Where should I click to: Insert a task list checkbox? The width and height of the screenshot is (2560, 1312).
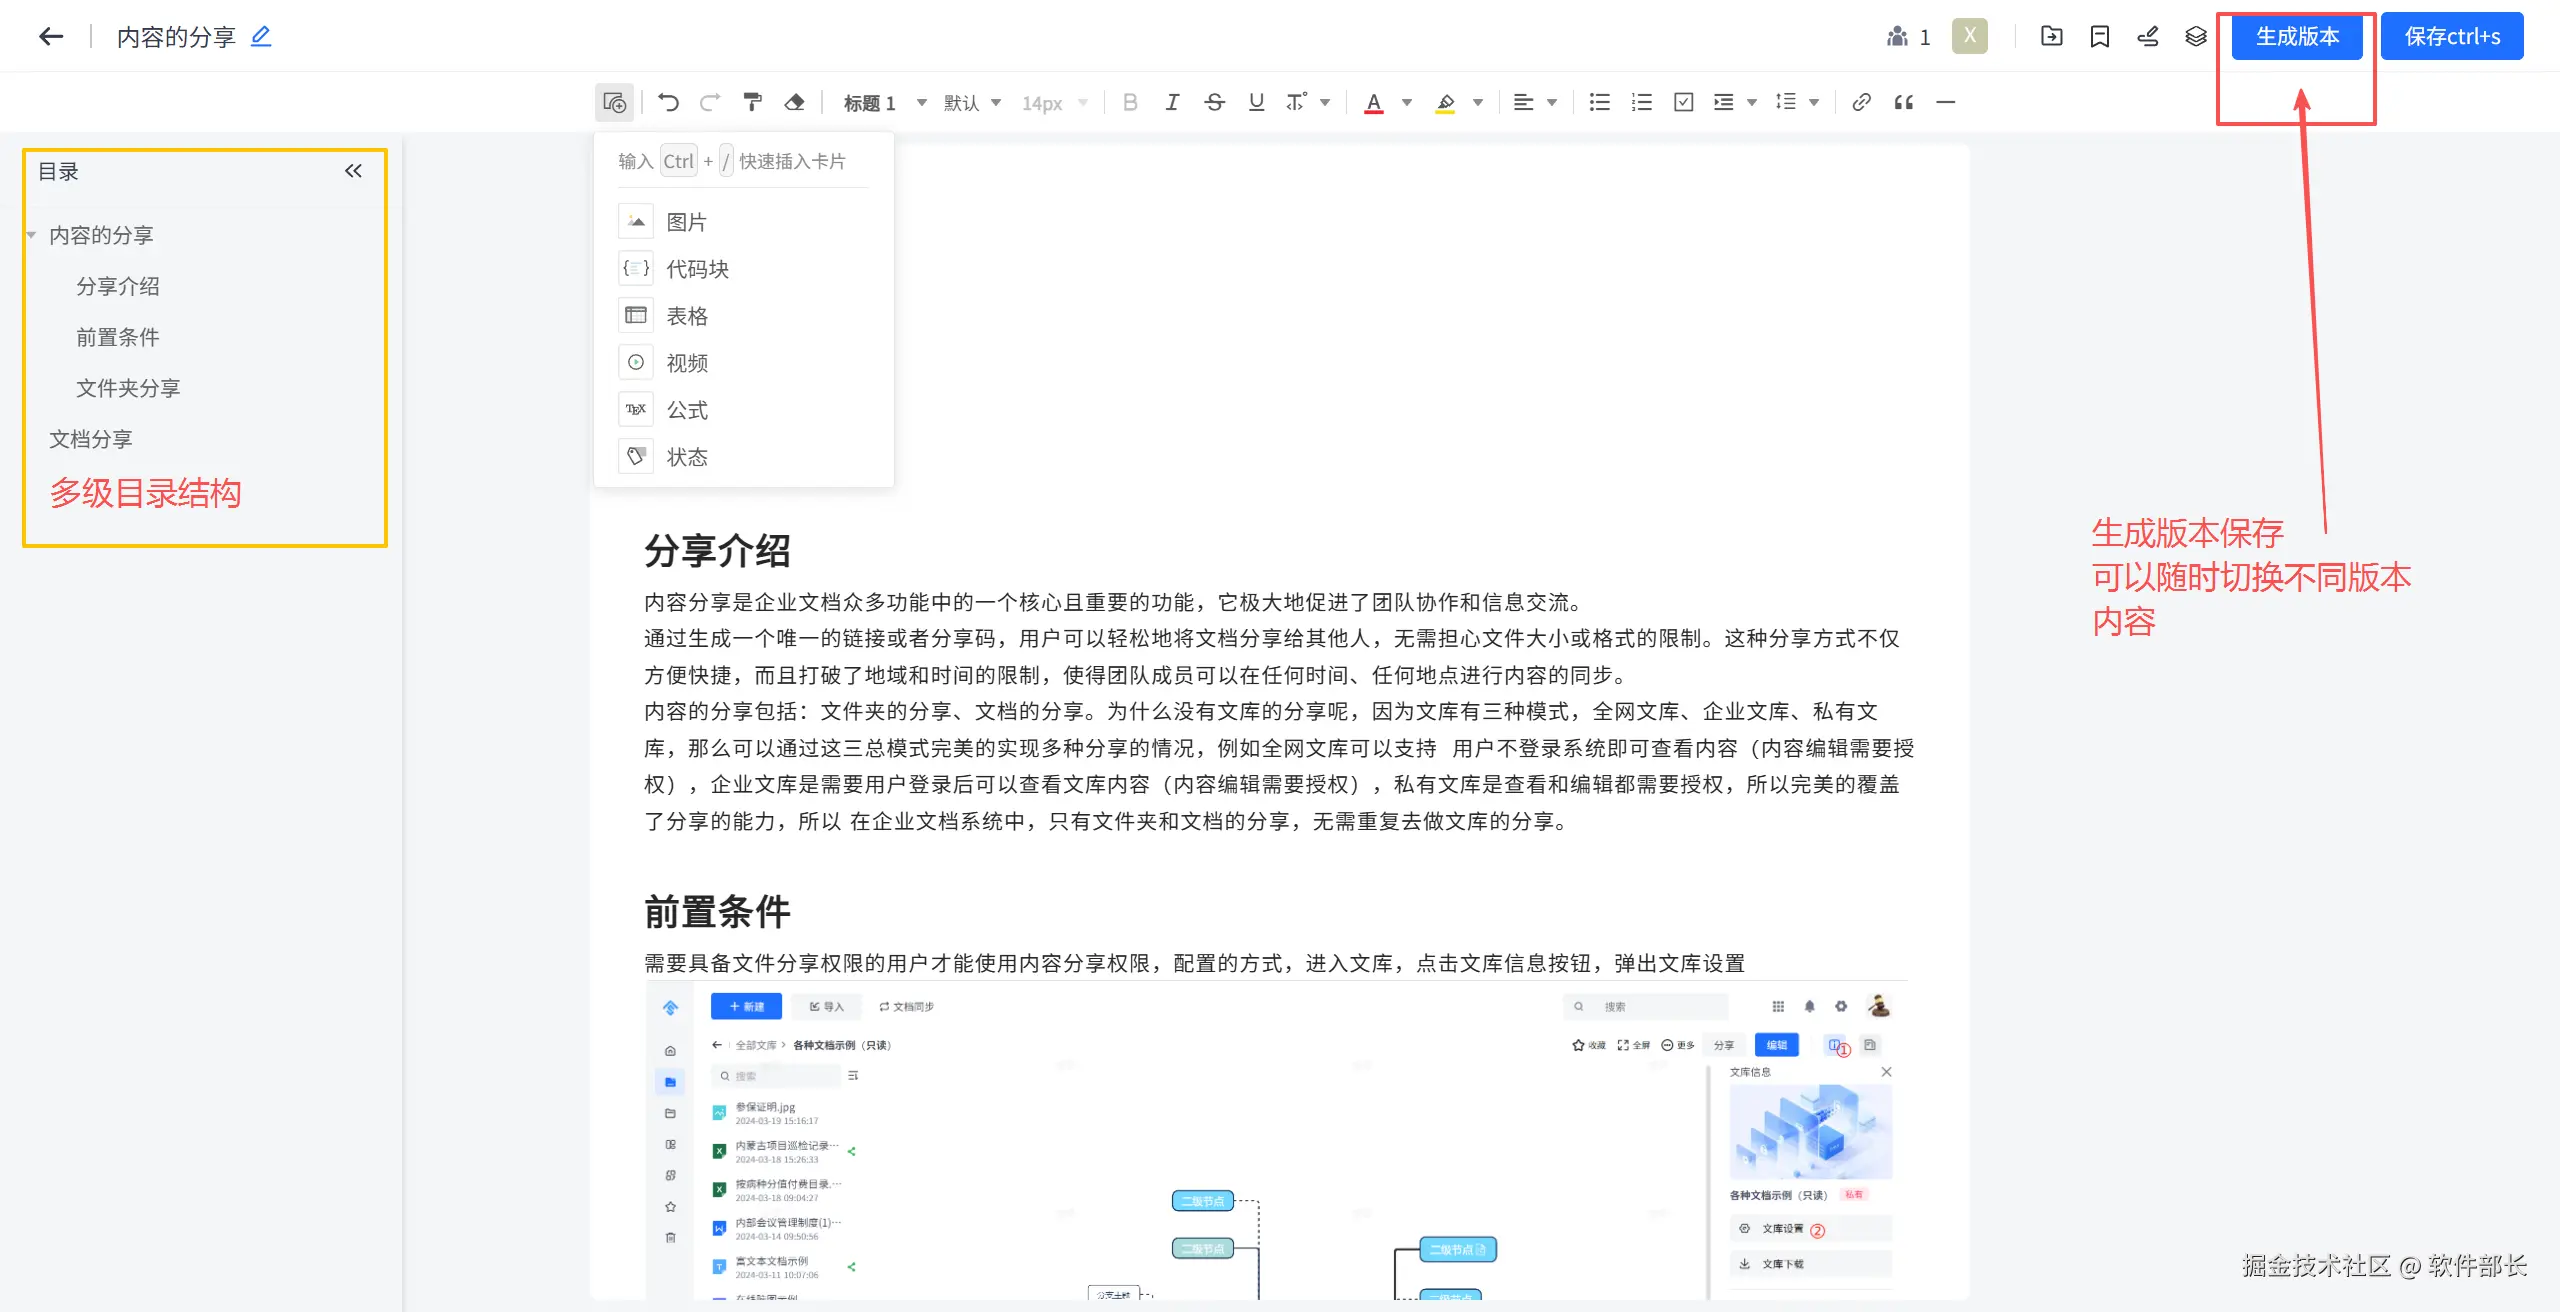click(1683, 102)
